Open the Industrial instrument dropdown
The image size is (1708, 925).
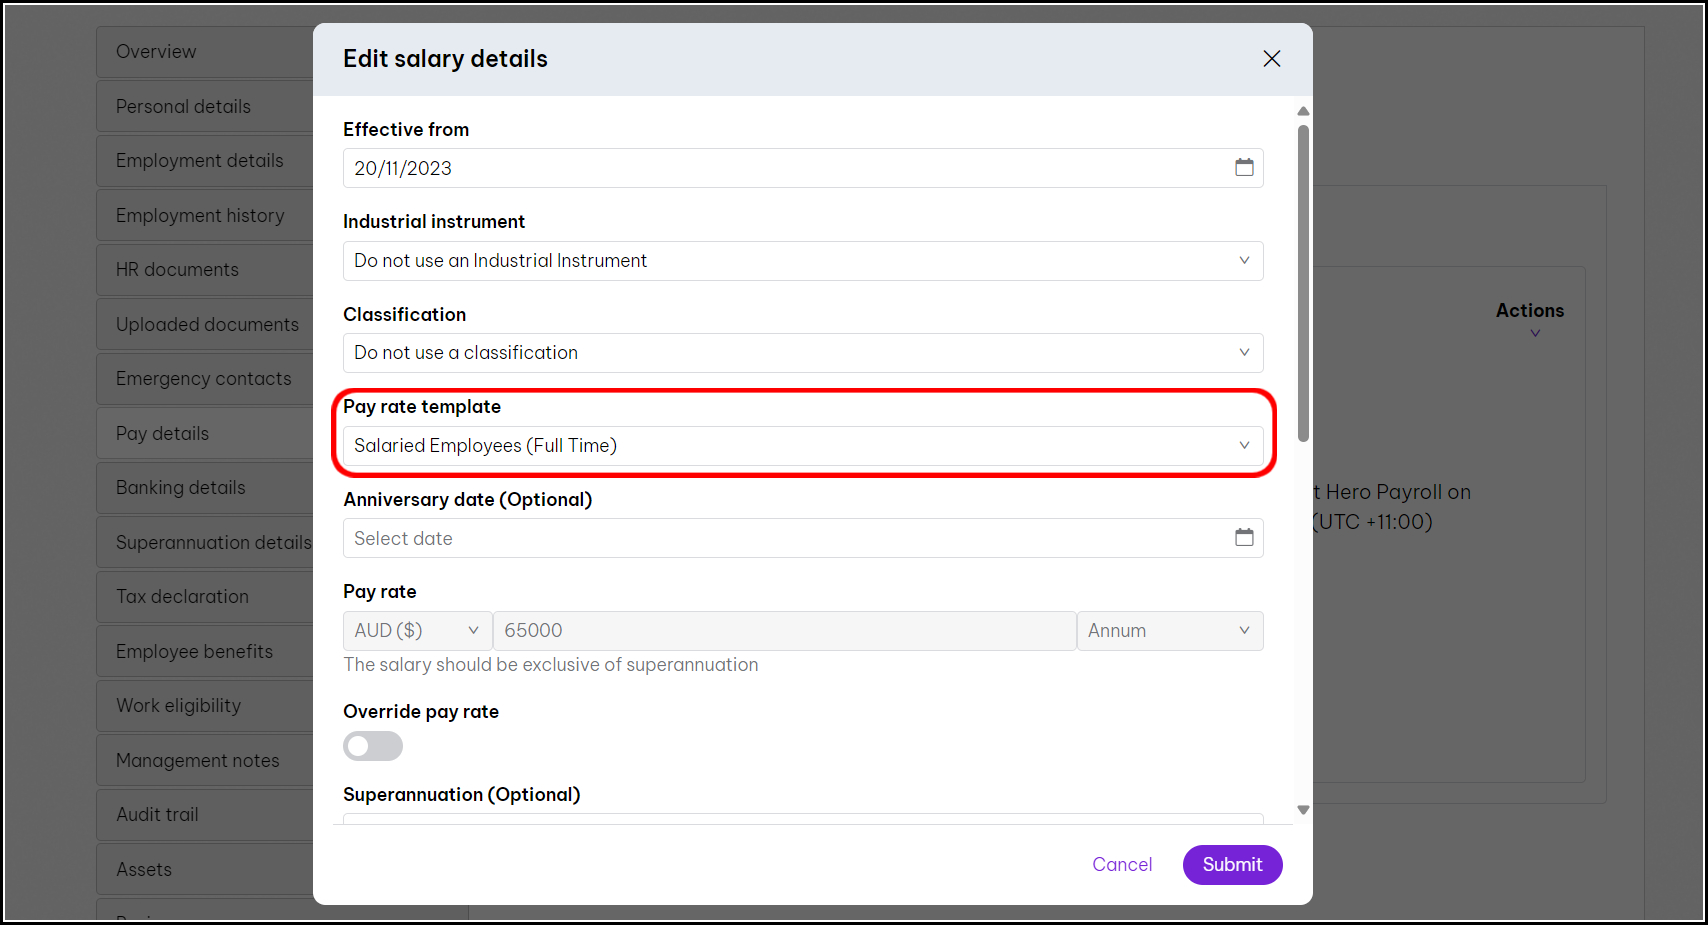pyautogui.click(x=803, y=261)
